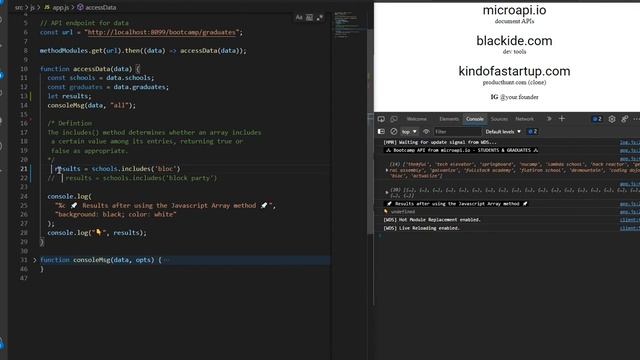Viewport: 640px width, 360px height.
Task: Click the app.js breadcrumb
Action: pyautogui.click(x=61, y=7)
